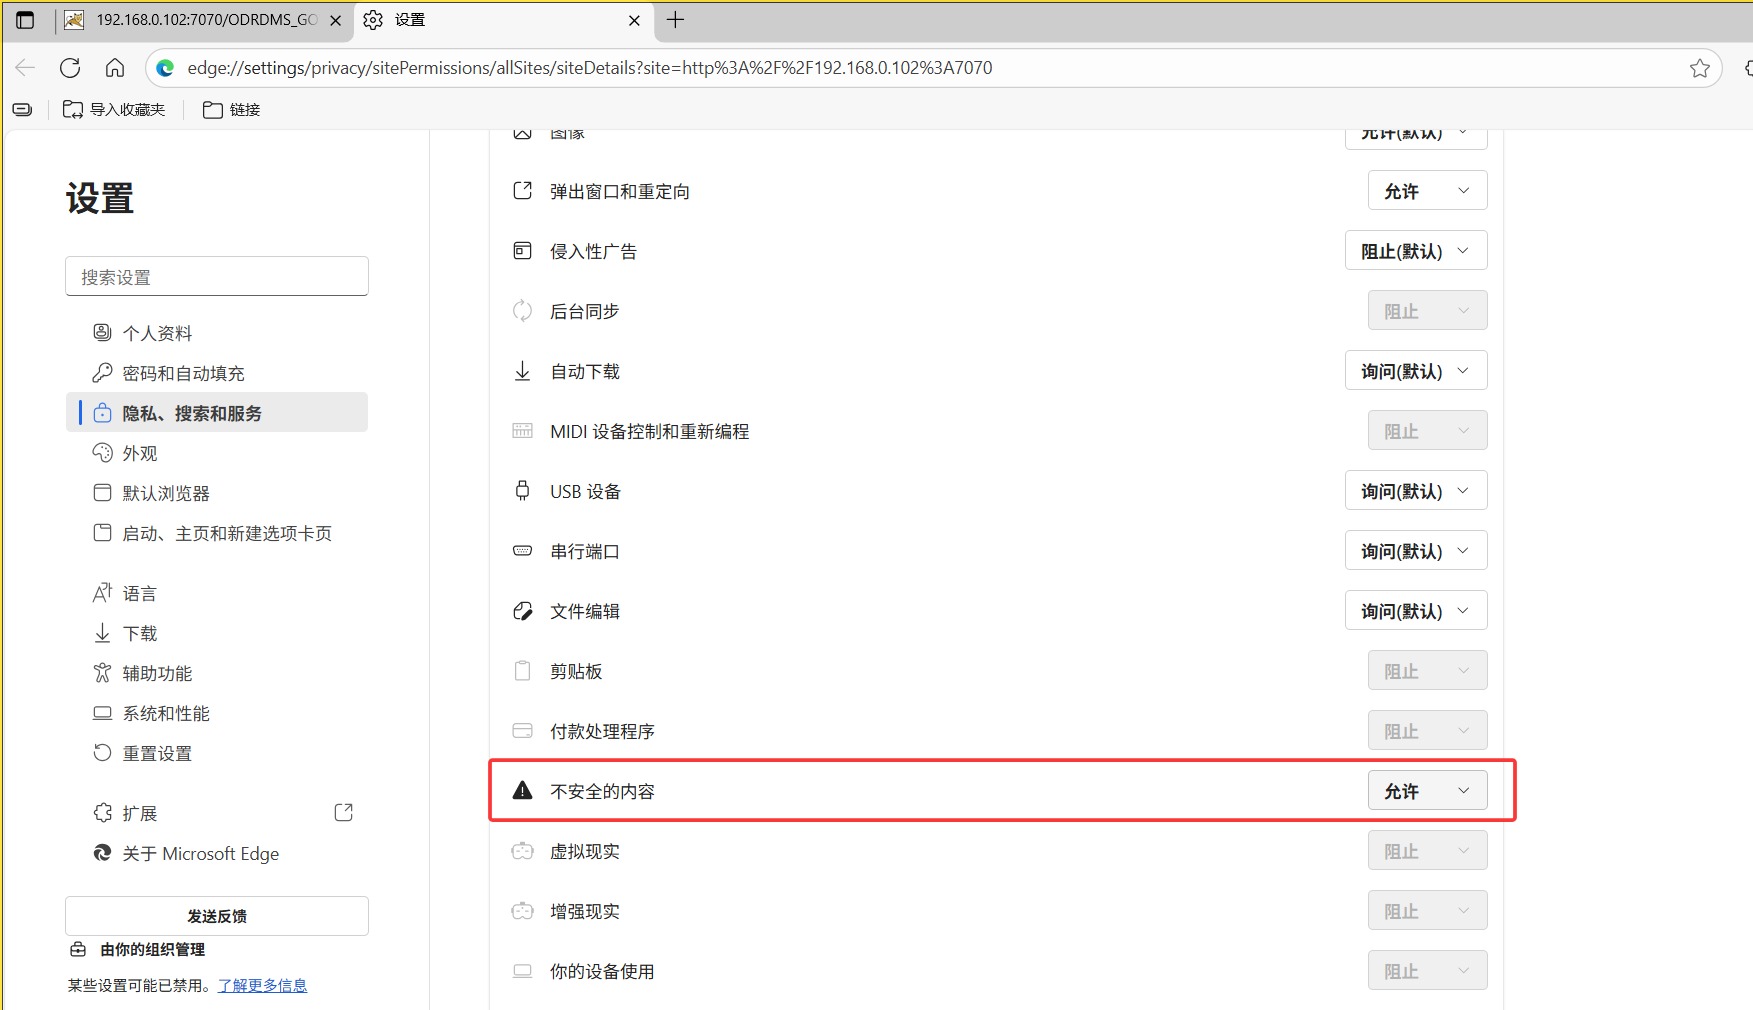Open the 扩展 external link icon

[343, 812]
